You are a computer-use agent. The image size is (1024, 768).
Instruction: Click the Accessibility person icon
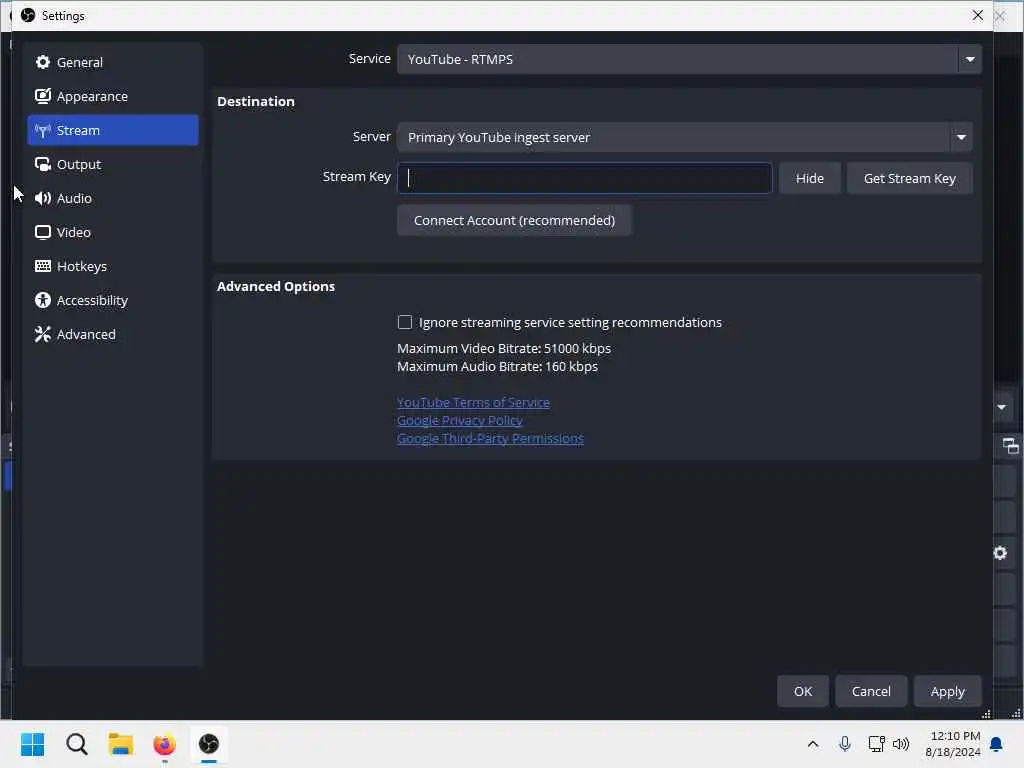(42, 300)
